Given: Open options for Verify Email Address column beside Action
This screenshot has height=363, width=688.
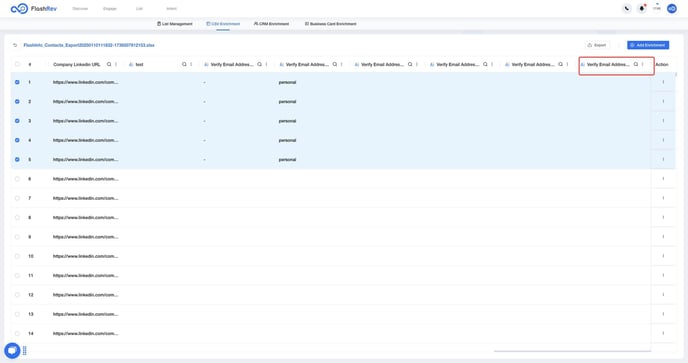Looking at the screenshot, I should click(643, 65).
